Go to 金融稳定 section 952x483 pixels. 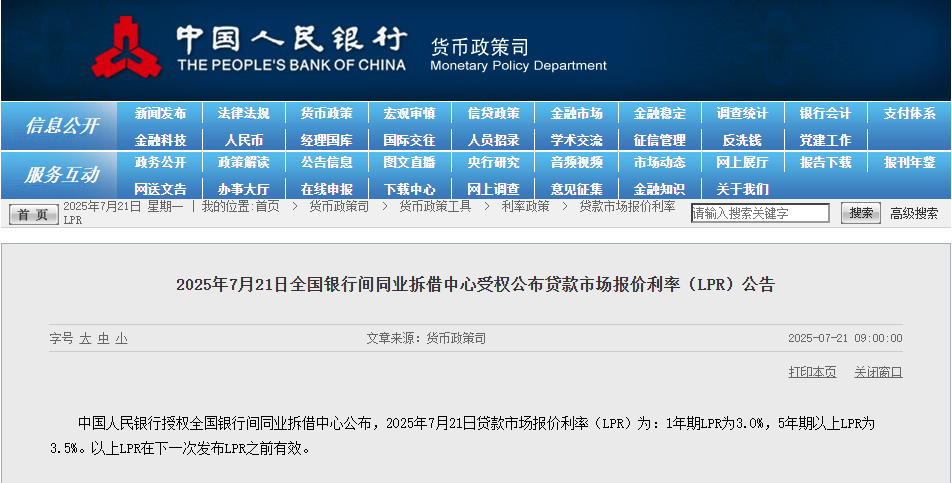click(660, 113)
